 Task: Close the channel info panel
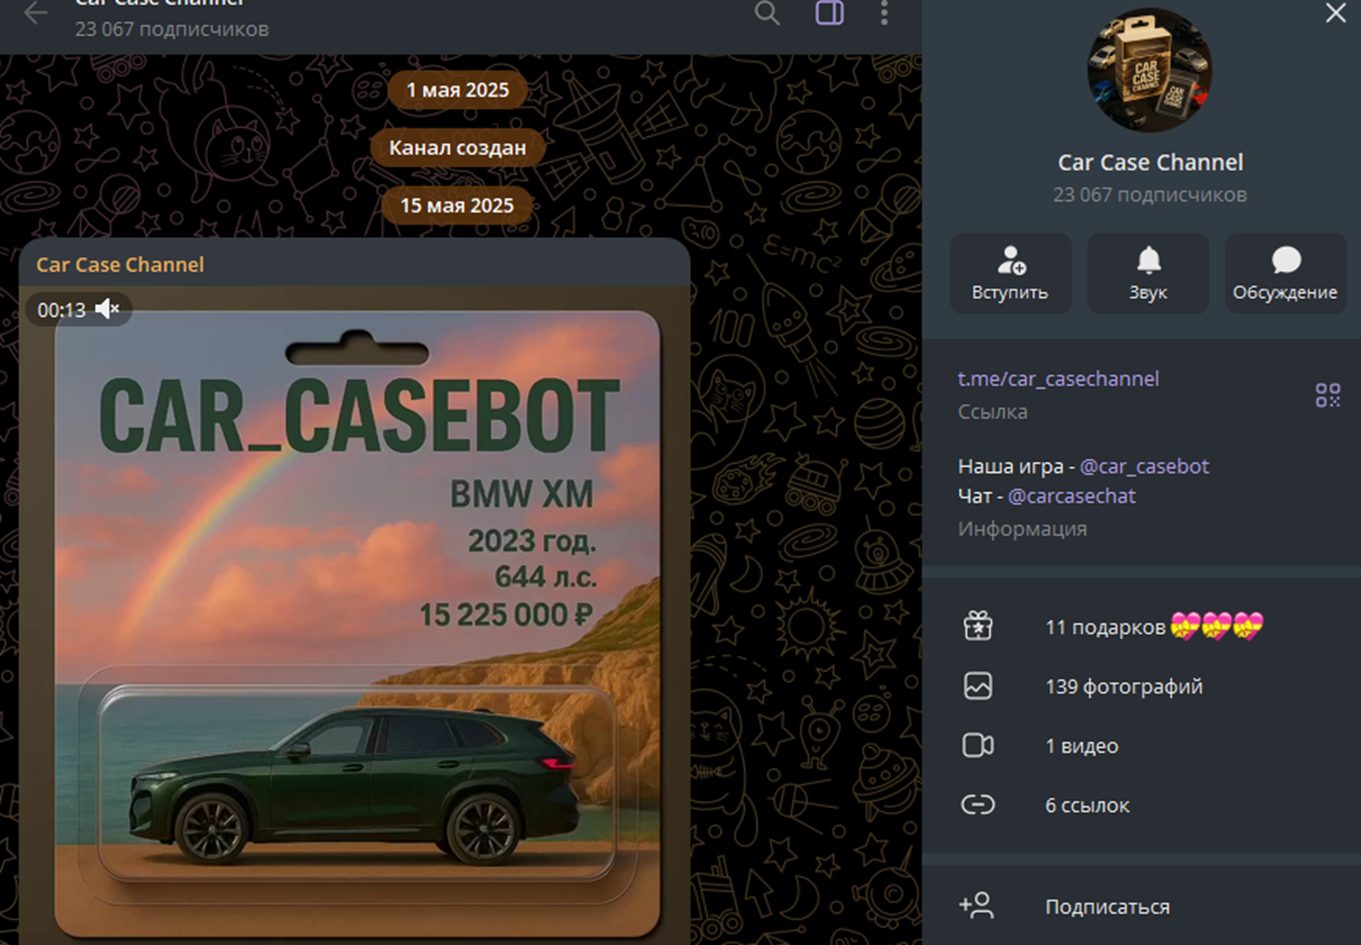pyautogui.click(x=1335, y=13)
